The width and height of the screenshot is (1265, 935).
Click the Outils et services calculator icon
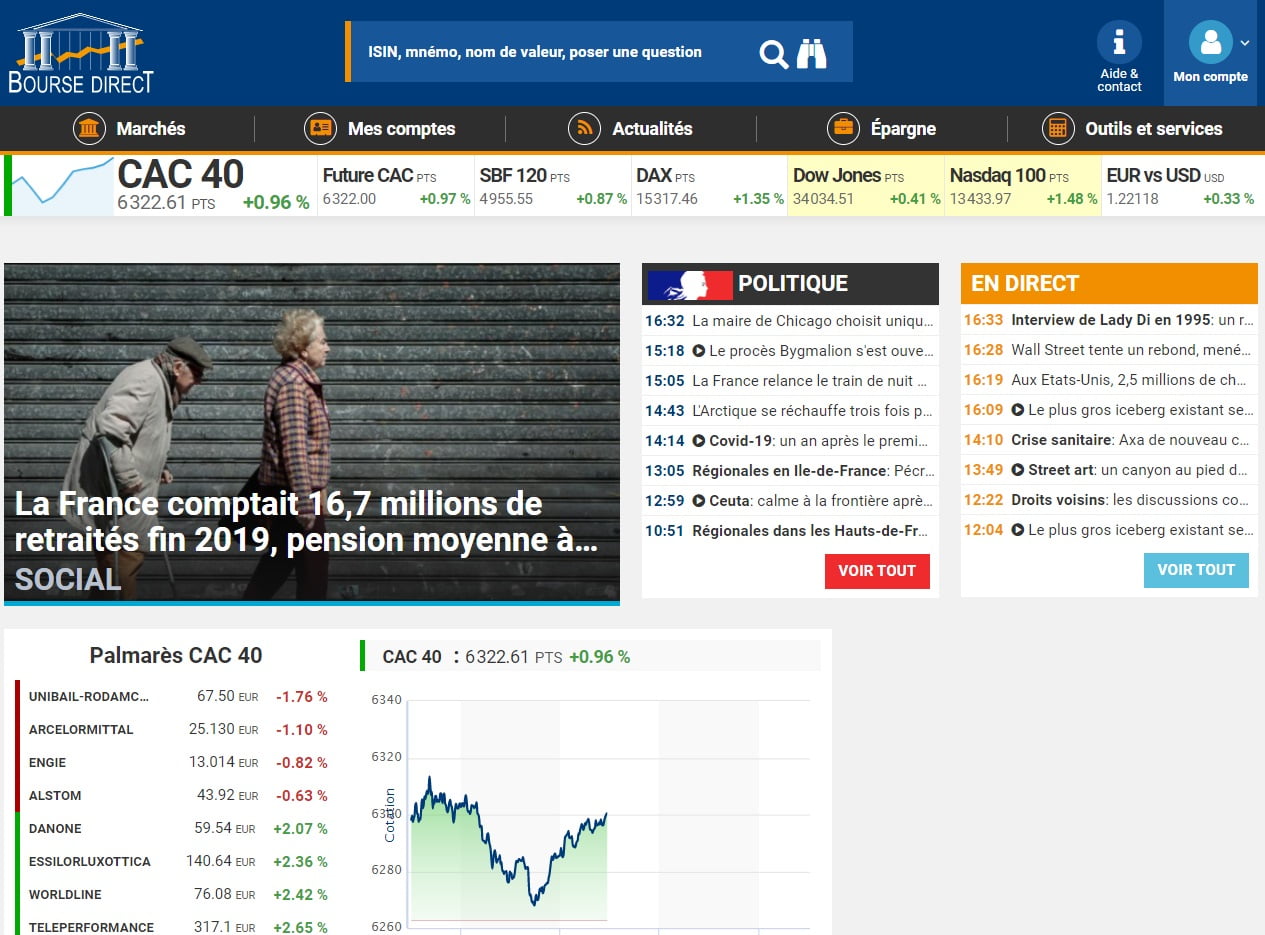click(1058, 129)
